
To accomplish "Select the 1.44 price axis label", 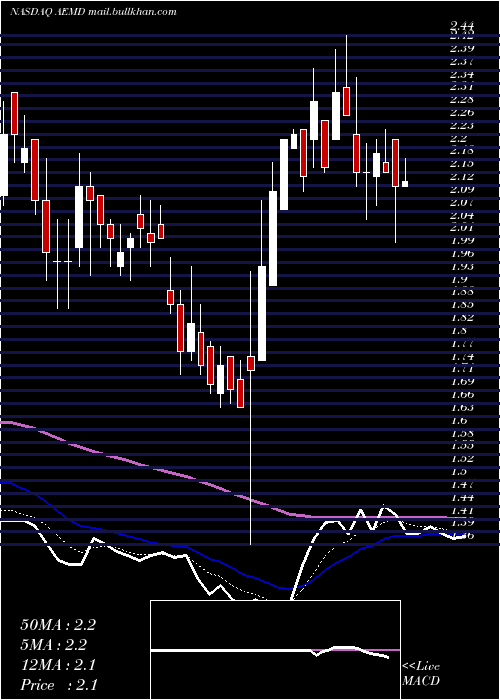I will point(462,497).
